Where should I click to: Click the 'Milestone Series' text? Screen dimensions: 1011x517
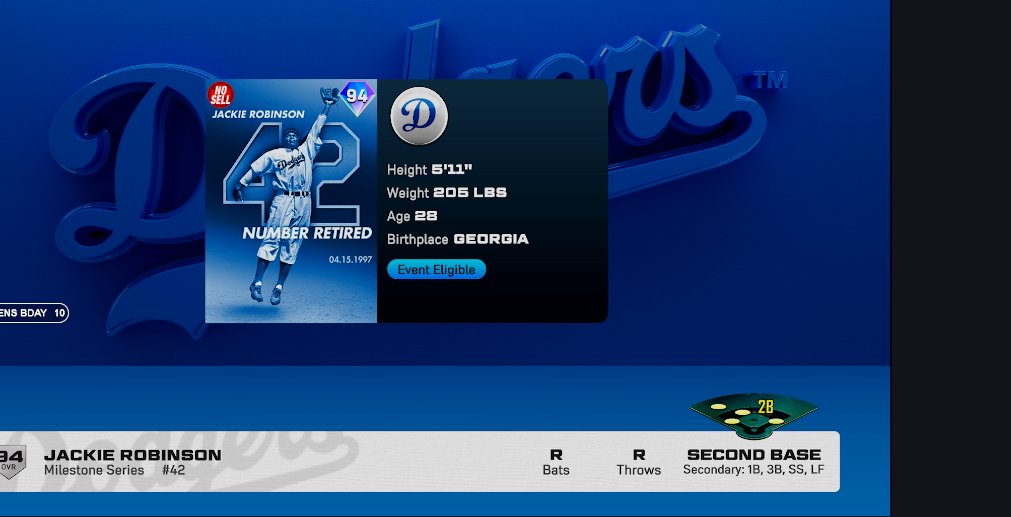[x=94, y=471]
